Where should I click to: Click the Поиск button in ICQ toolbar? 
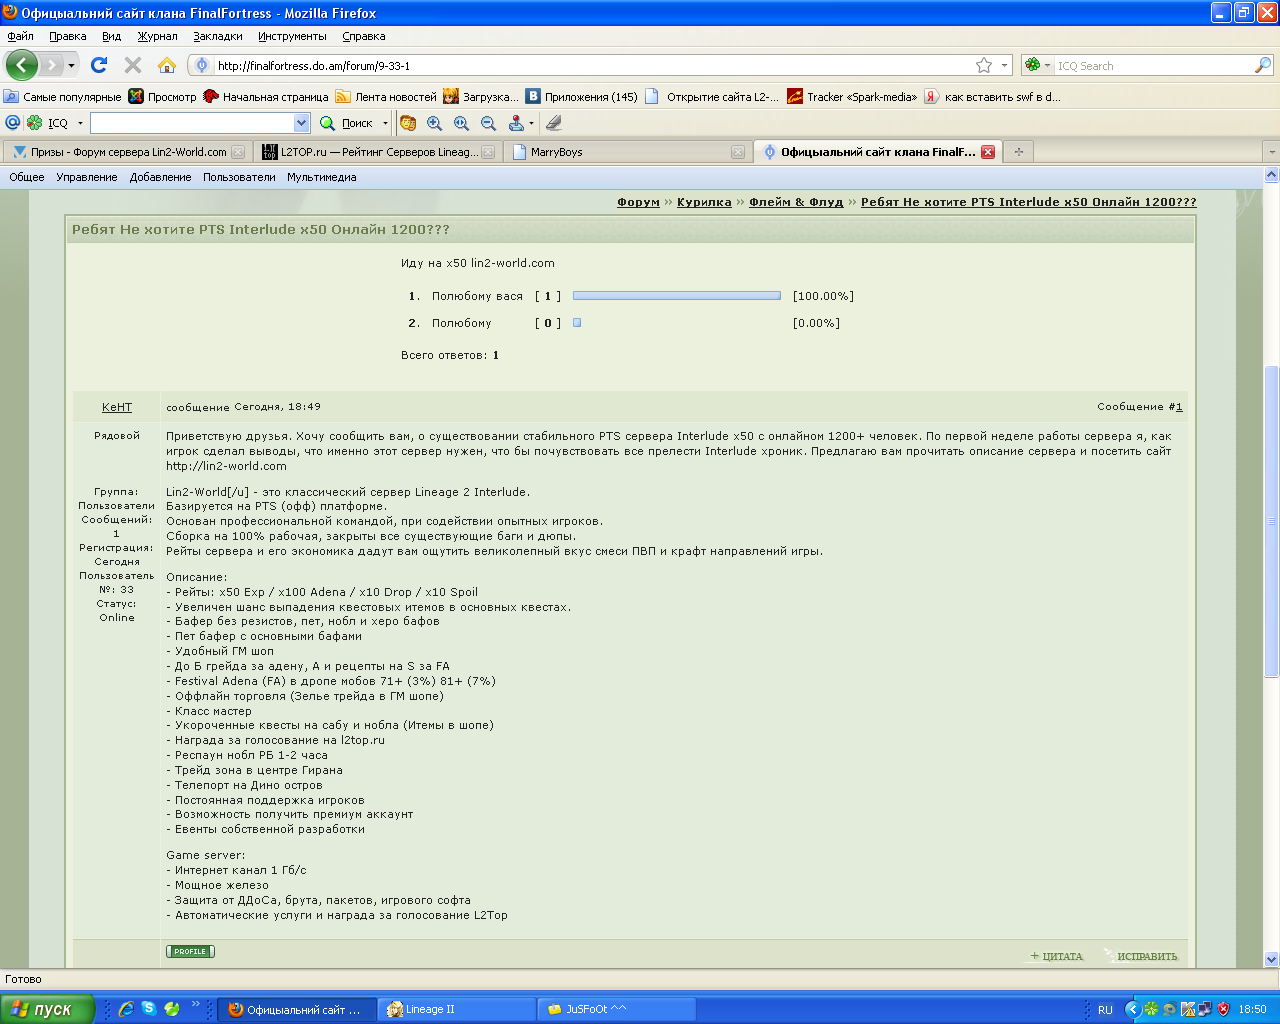(347, 123)
